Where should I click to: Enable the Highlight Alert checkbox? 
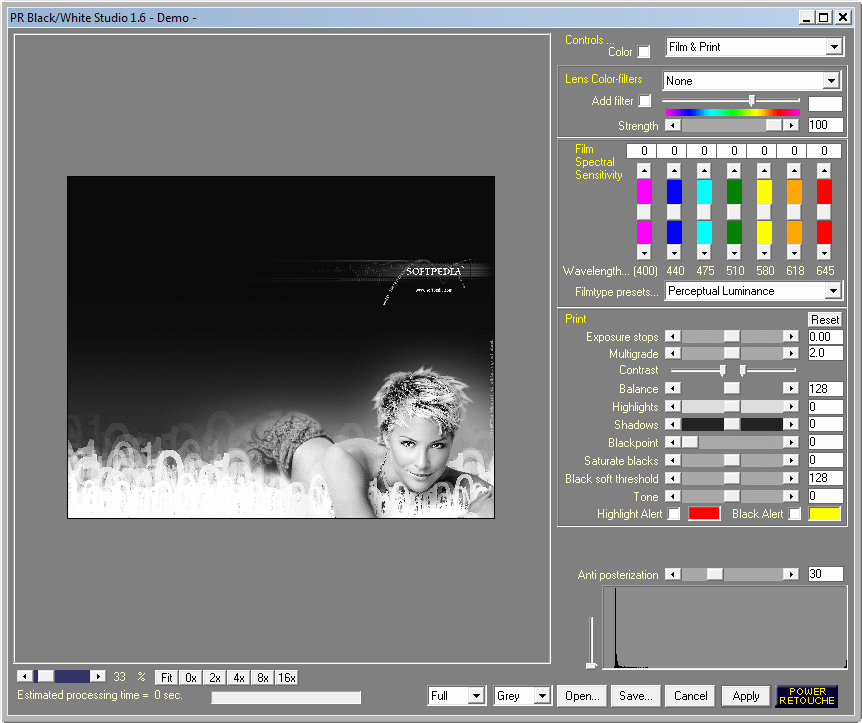pos(673,514)
